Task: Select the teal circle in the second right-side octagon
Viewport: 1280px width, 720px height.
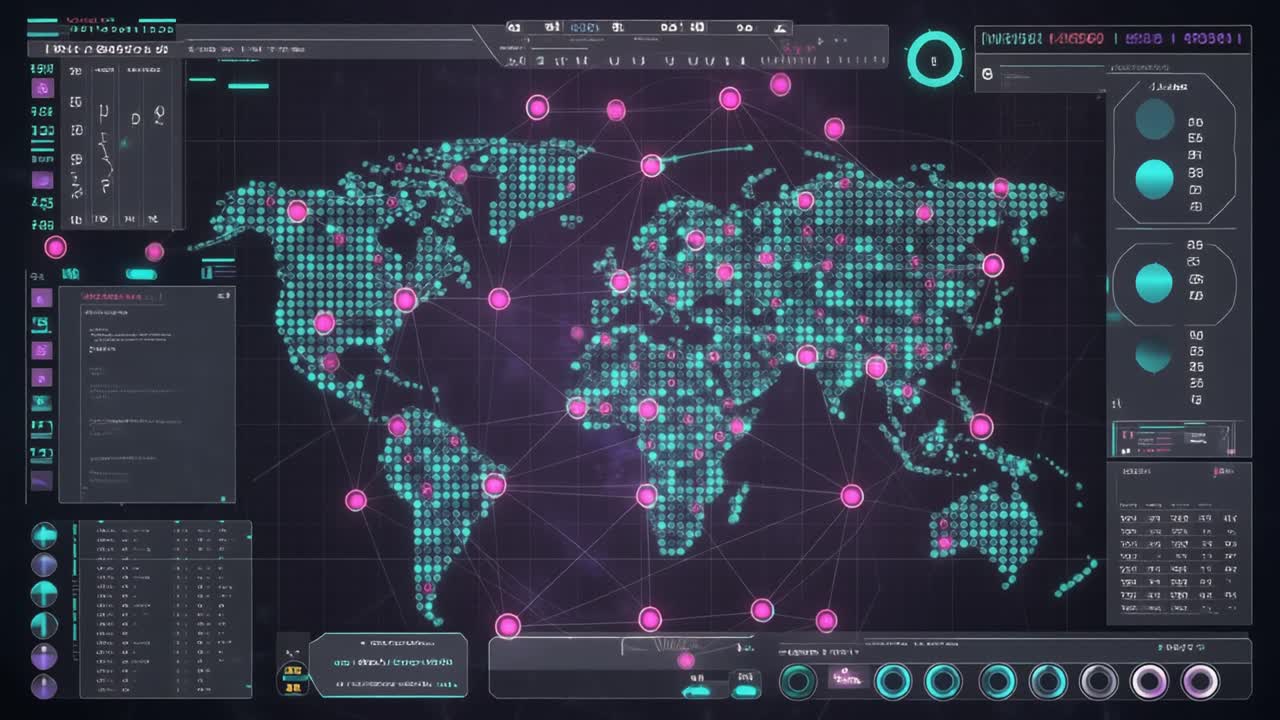Action: click(1154, 284)
